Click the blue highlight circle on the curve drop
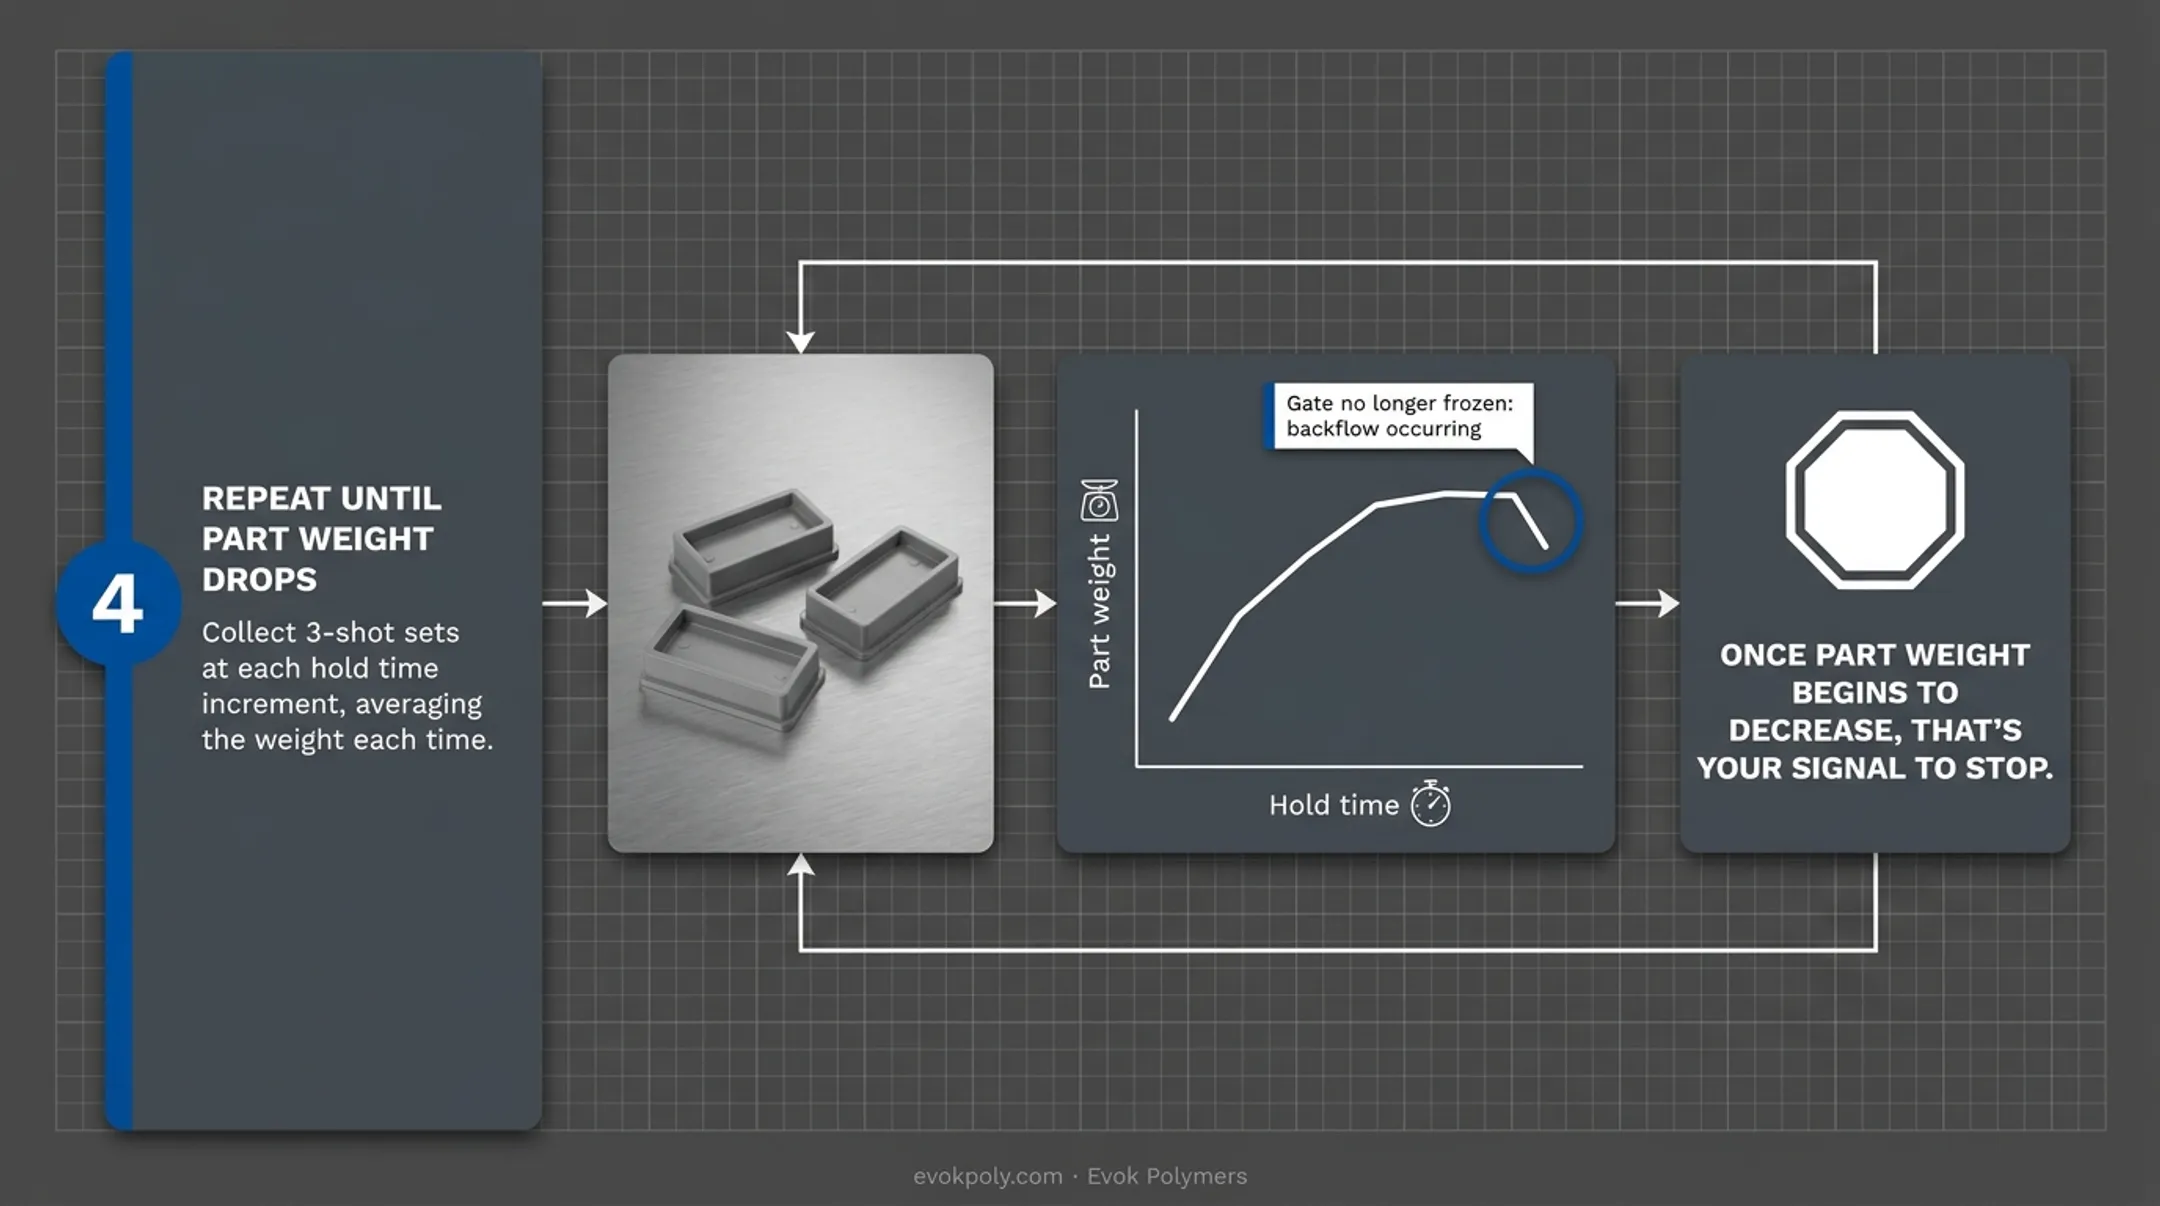 [x=1530, y=520]
